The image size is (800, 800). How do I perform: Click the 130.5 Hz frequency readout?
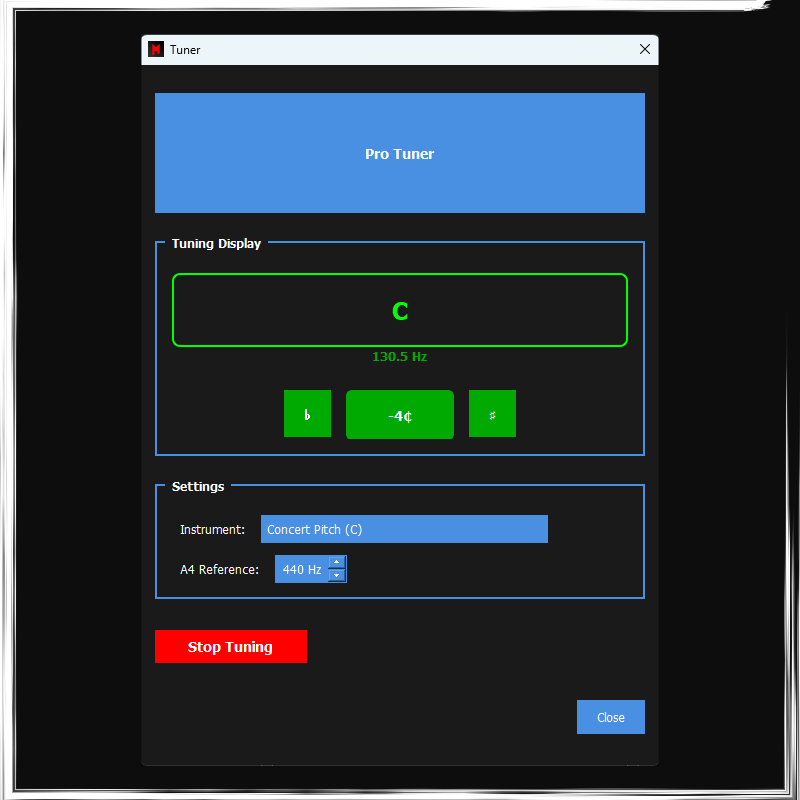[400, 357]
